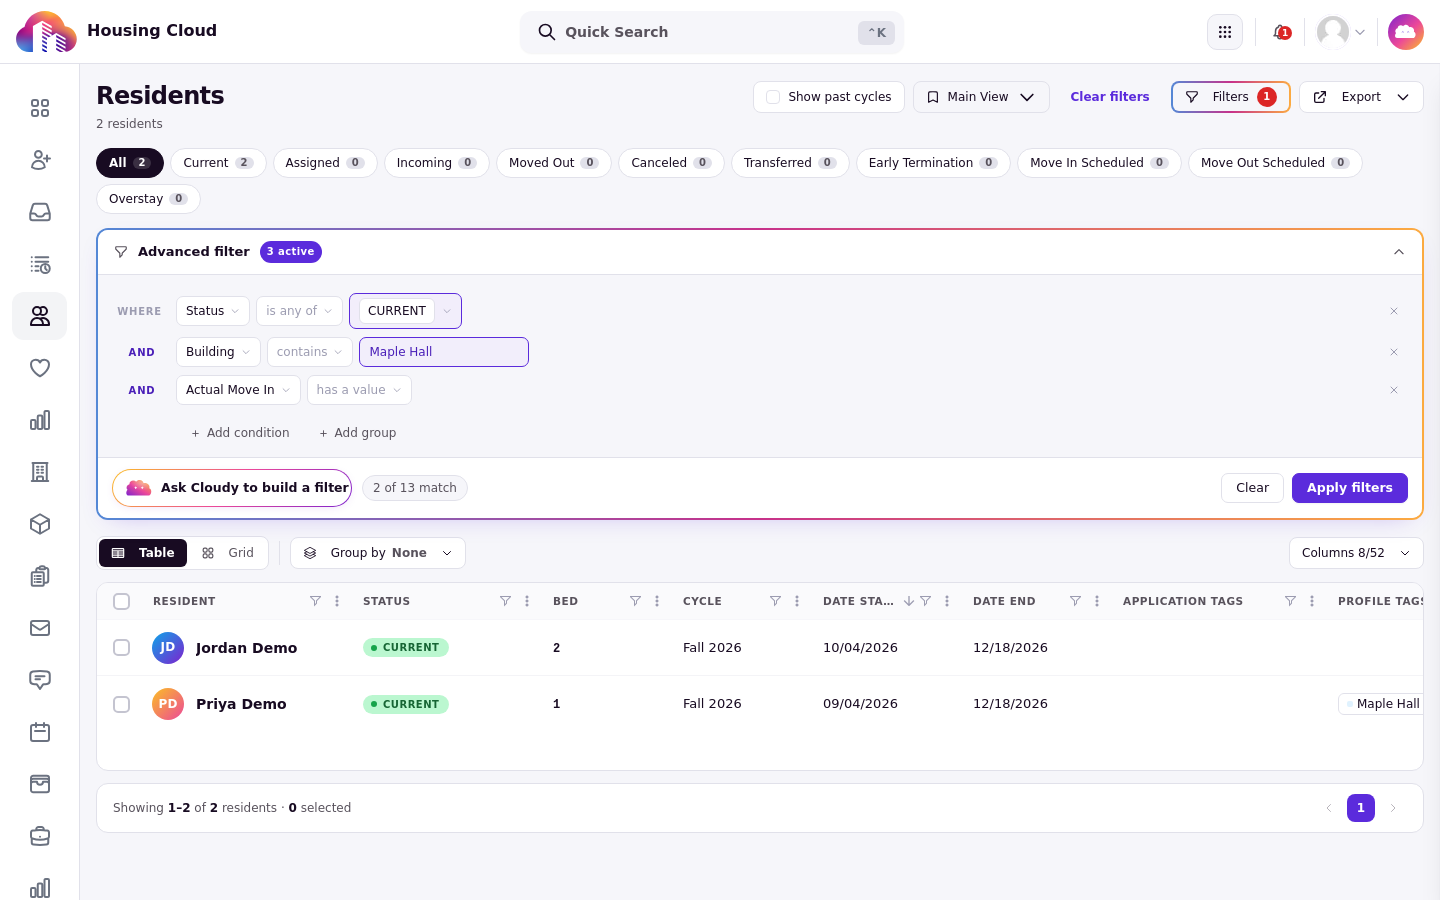Open the calendar icon in the sidebar
Viewport: 1440px width, 900px height.
40,732
